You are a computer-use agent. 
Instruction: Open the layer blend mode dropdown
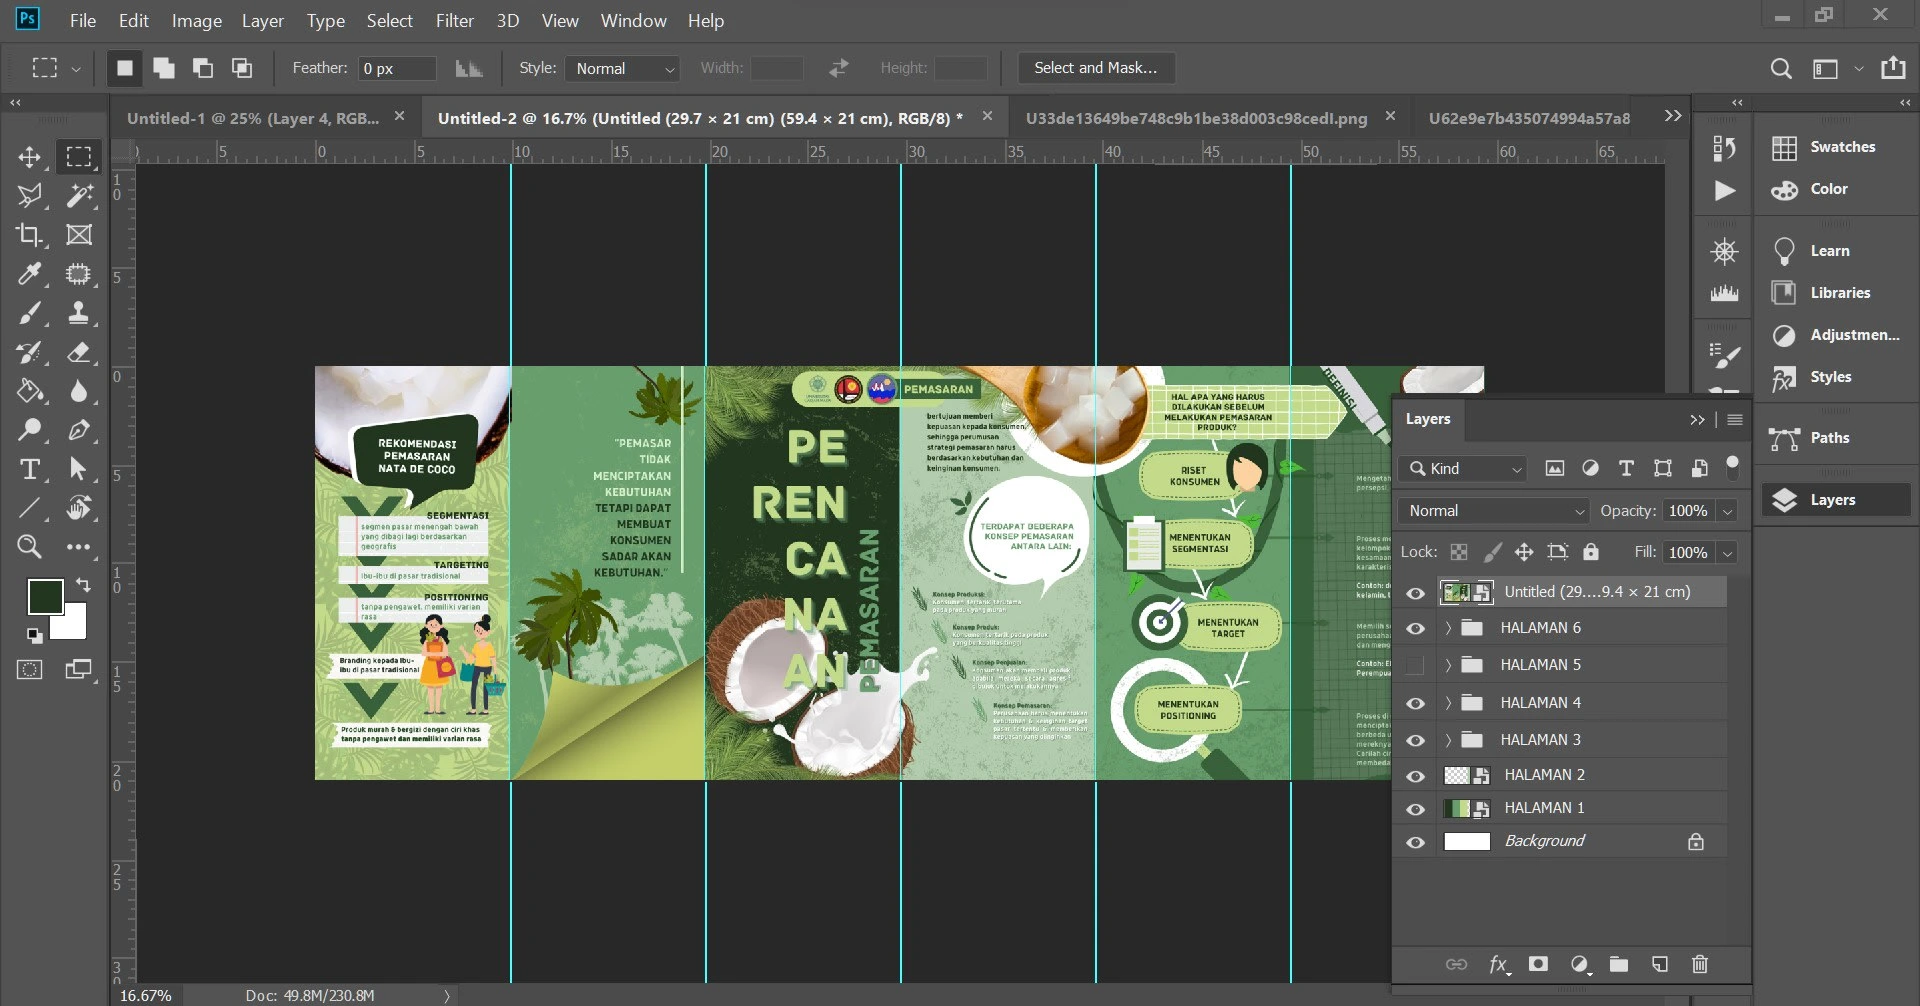(1493, 511)
